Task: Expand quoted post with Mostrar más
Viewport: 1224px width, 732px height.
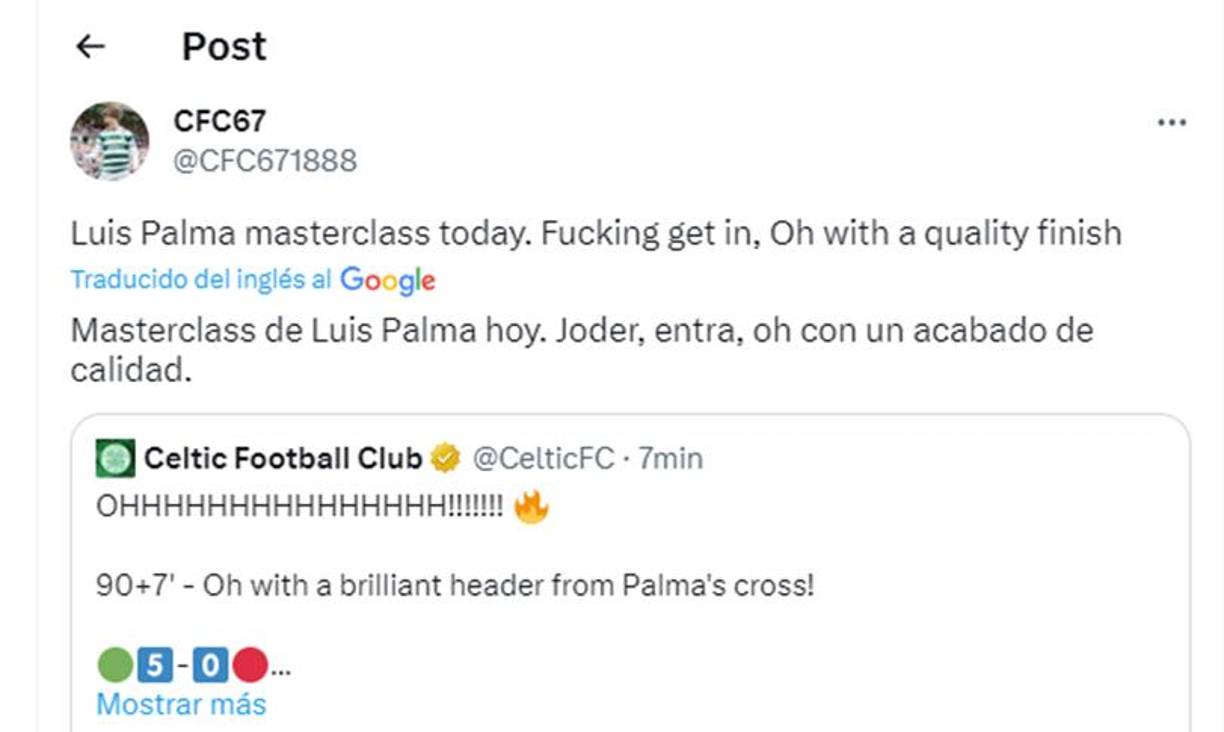Action: 181,704
